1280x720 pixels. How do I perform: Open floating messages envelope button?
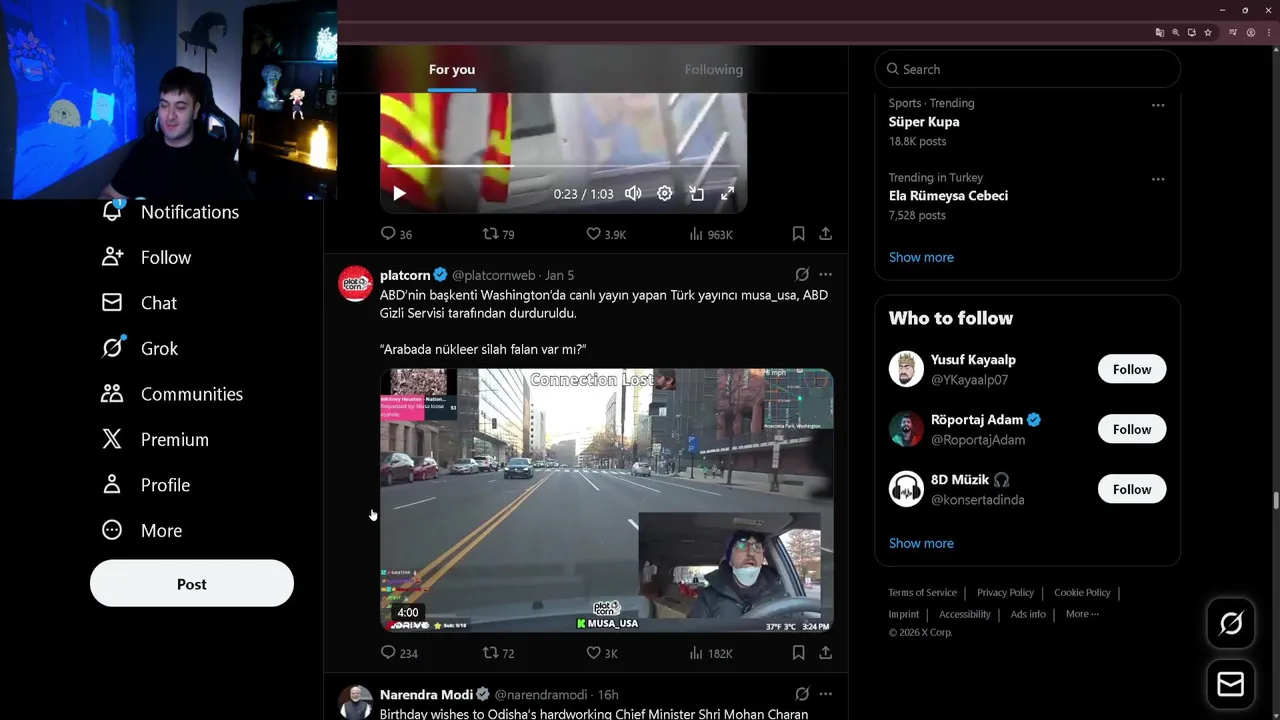coord(1231,684)
